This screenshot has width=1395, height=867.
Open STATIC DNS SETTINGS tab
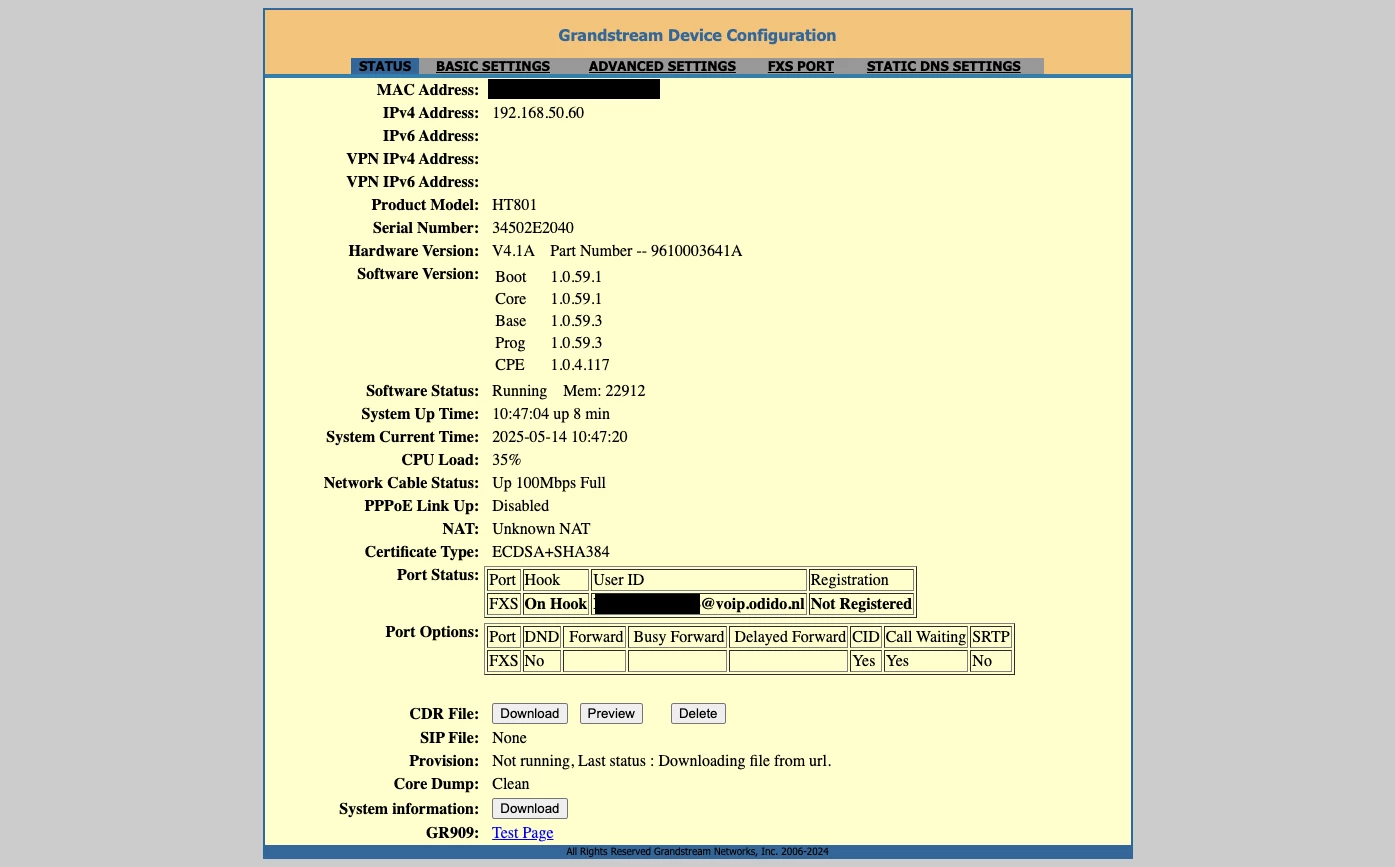pyautogui.click(x=944, y=66)
